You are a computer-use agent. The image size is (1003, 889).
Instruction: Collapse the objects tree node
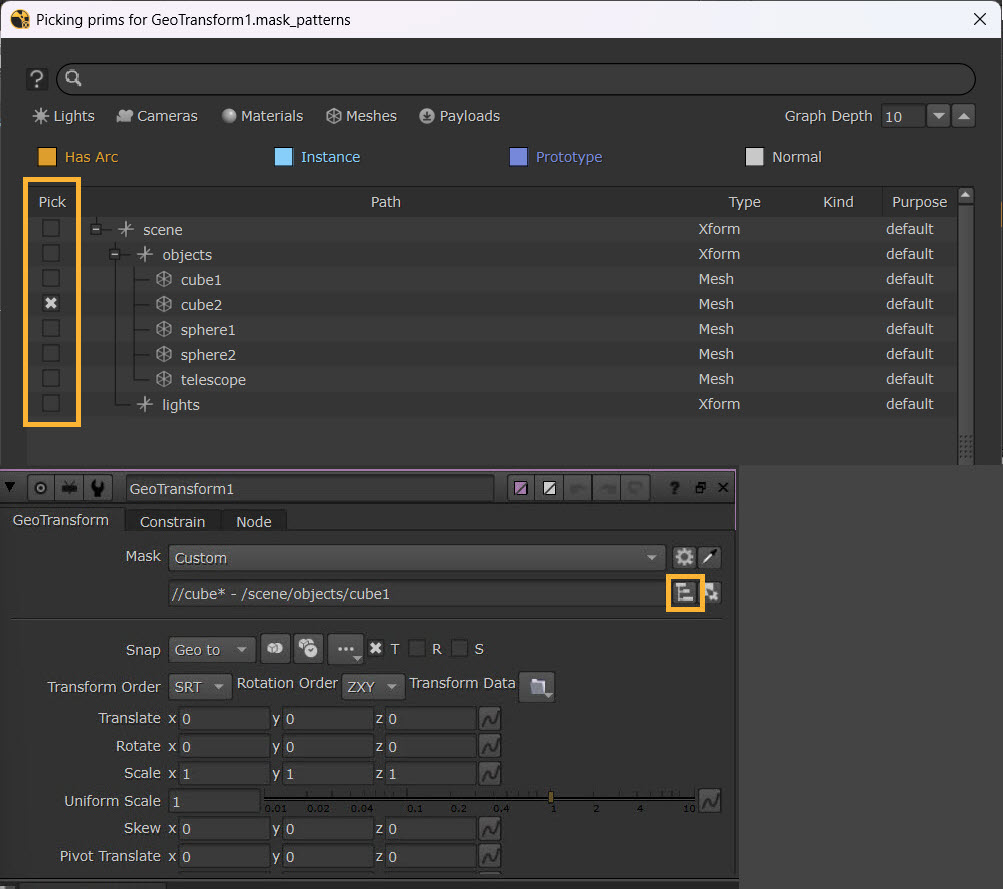pyautogui.click(x=116, y=254)
